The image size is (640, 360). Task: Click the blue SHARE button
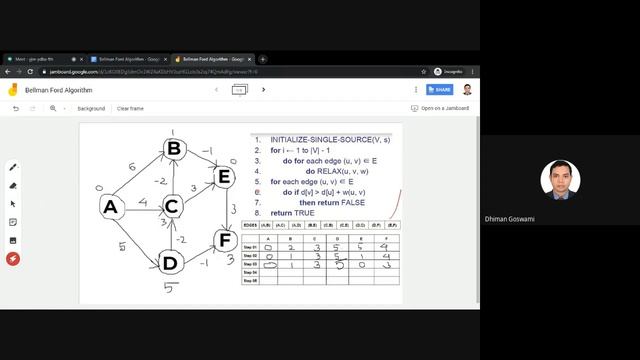coord(440,90)
